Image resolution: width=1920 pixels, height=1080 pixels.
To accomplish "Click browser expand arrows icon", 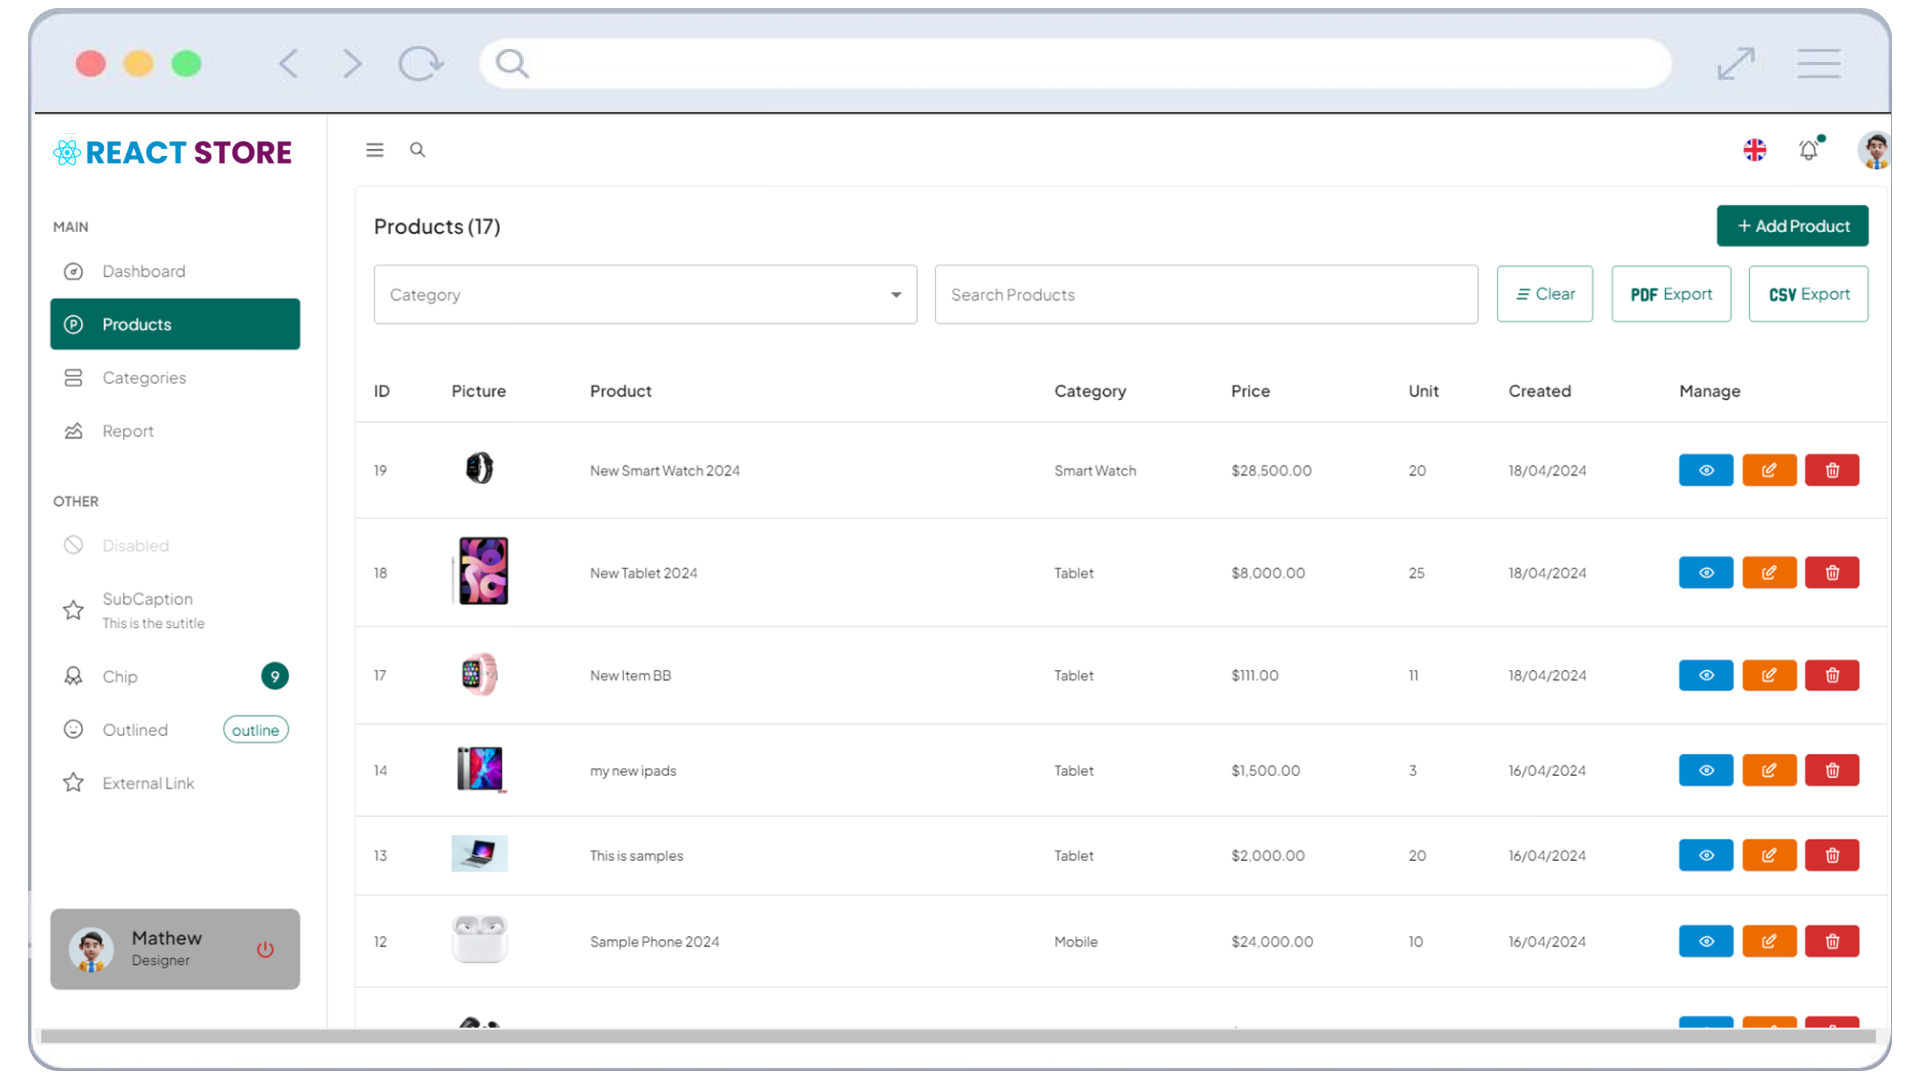I will pyautogui.click(x=1736, y=64).
